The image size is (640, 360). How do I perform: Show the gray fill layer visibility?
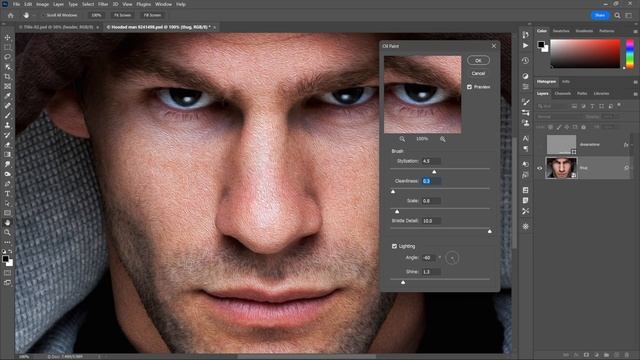(x=540, y=144)
